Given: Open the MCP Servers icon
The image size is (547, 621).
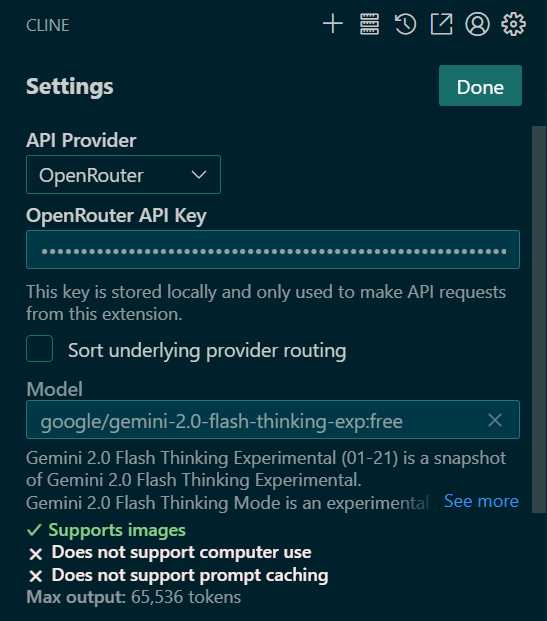Looking at the screenshot, I should click(369, 24).
